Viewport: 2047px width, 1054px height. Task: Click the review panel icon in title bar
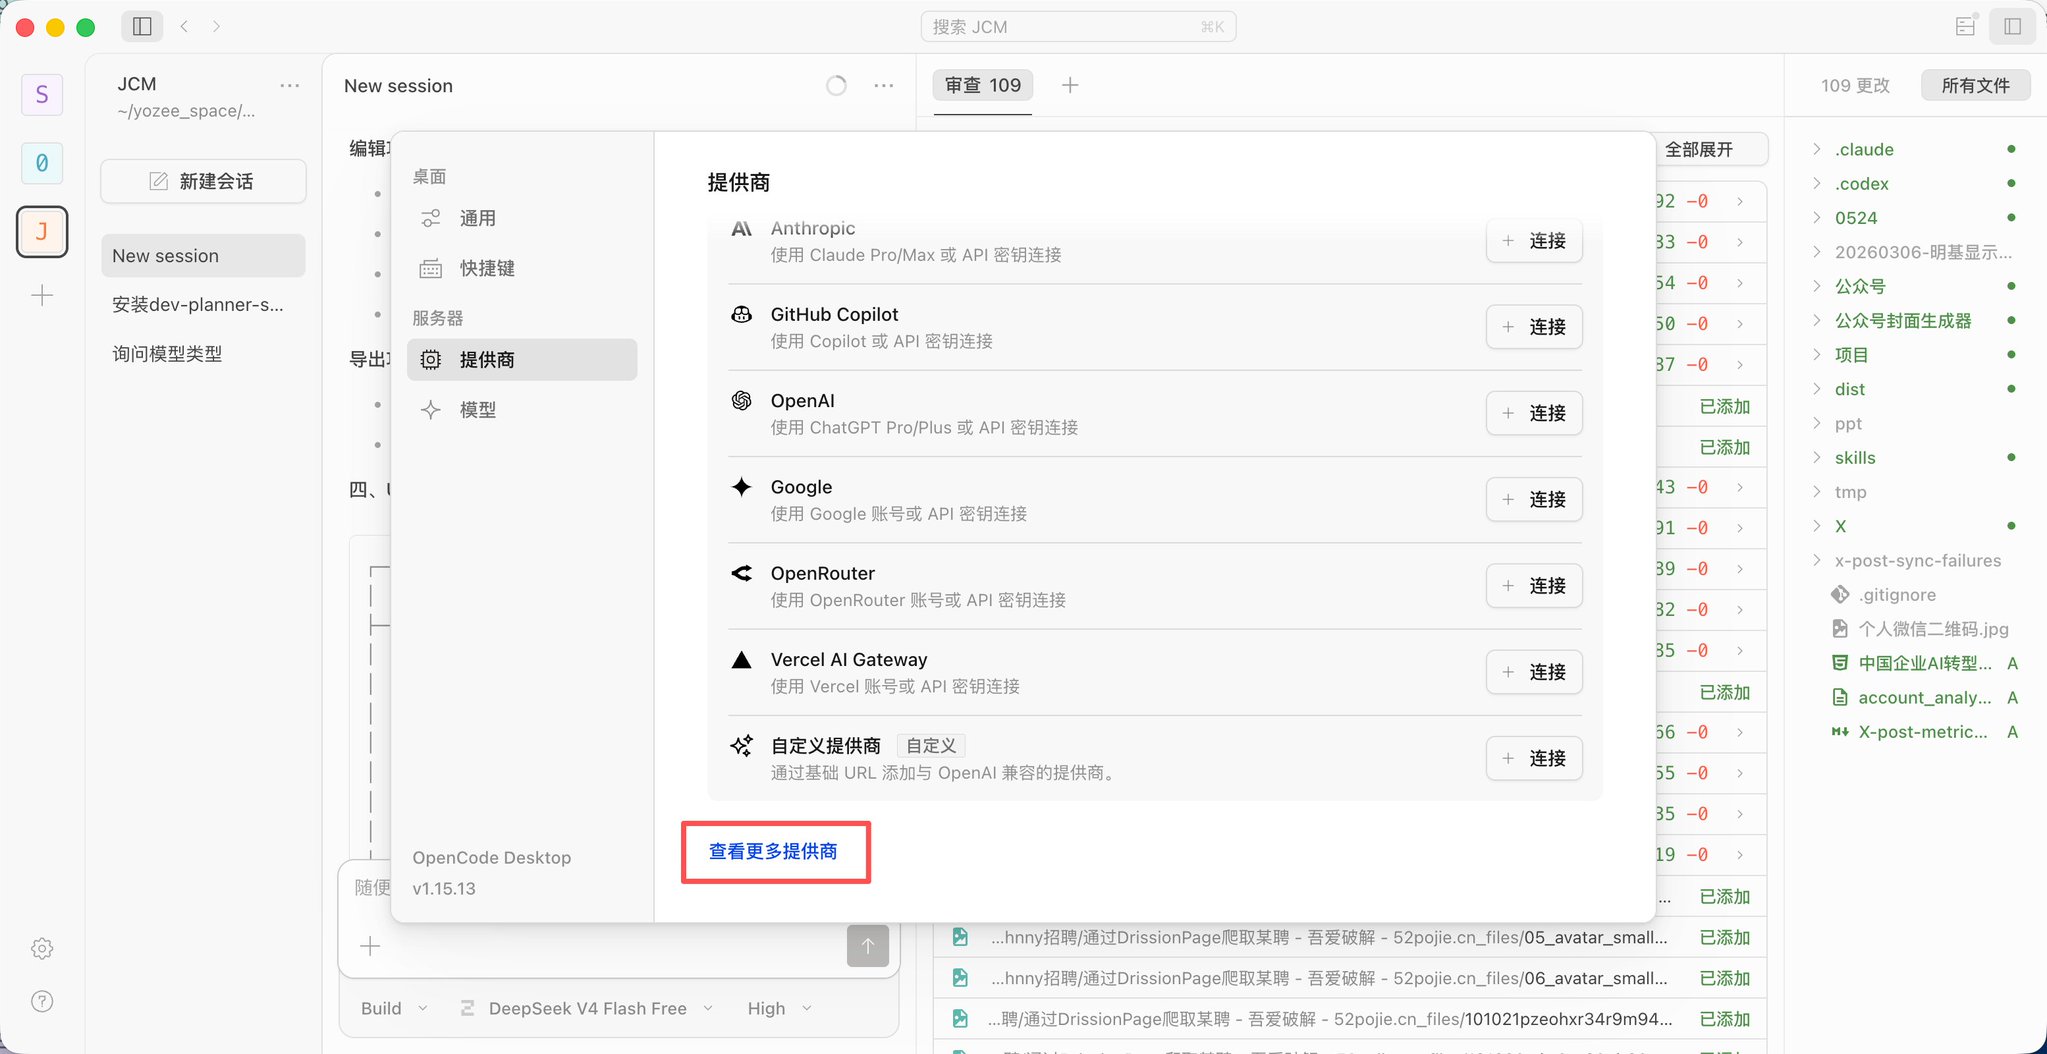(1965, 27)
